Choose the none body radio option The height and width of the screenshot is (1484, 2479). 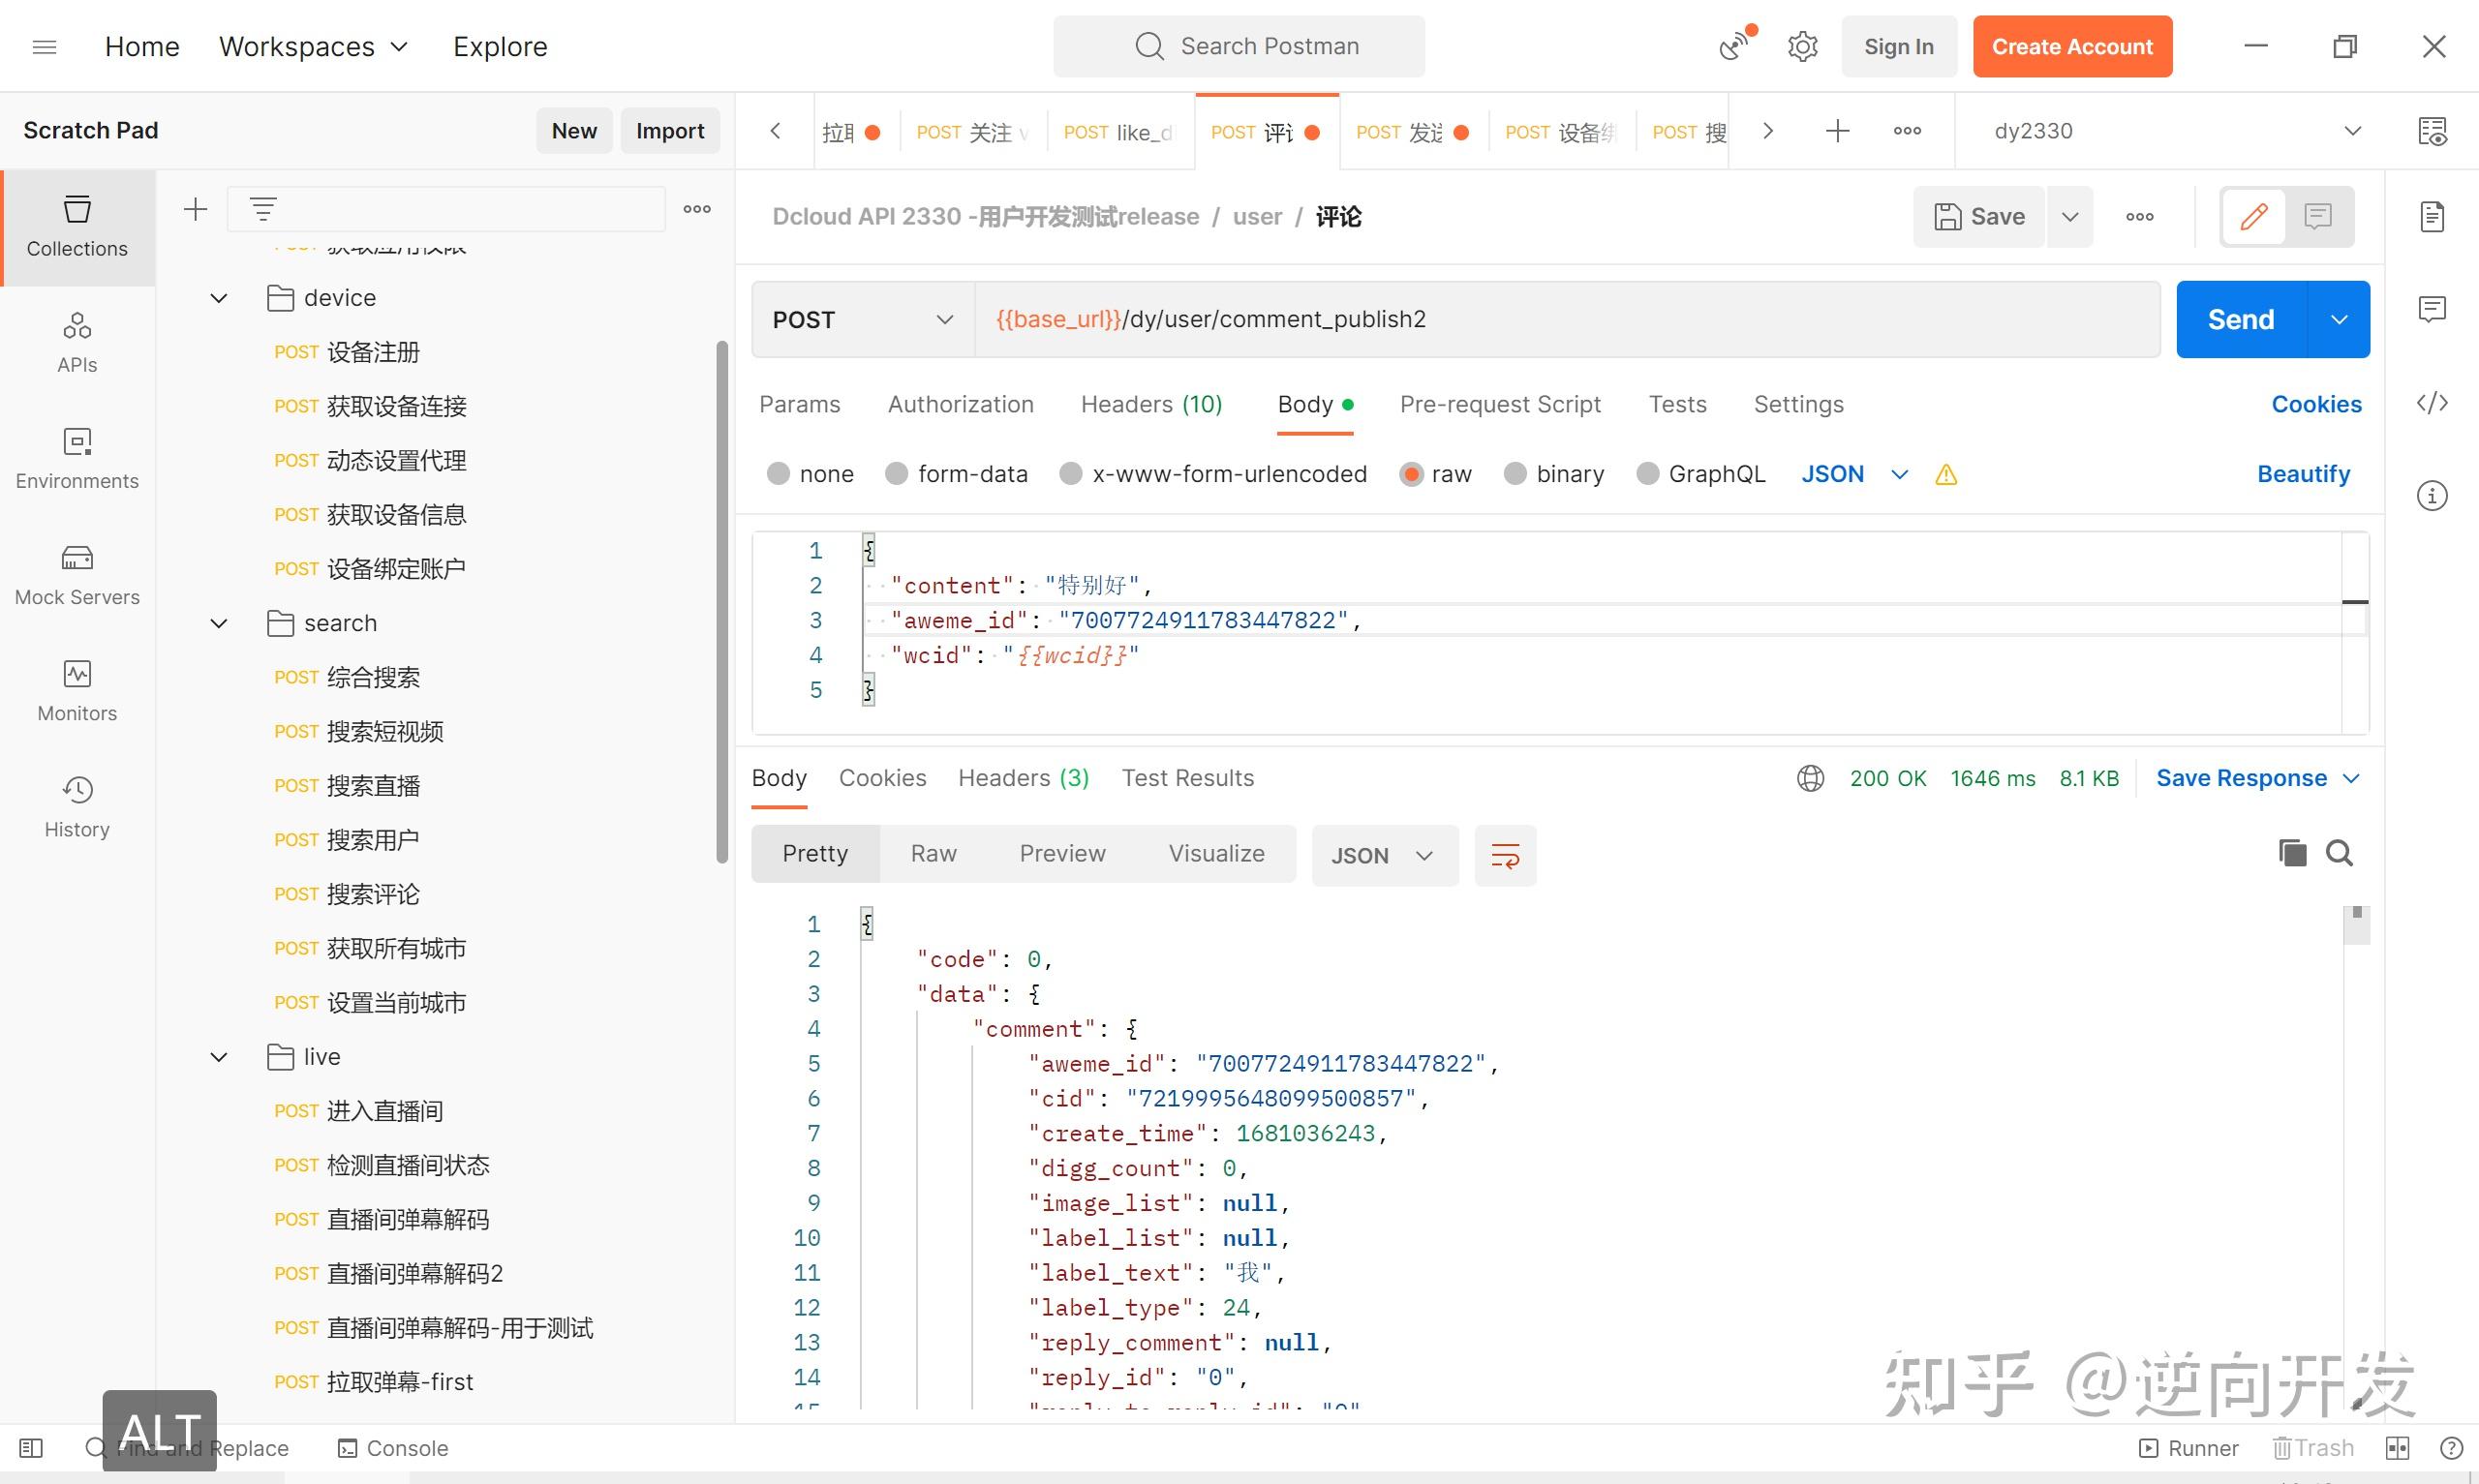coord(778,474)
